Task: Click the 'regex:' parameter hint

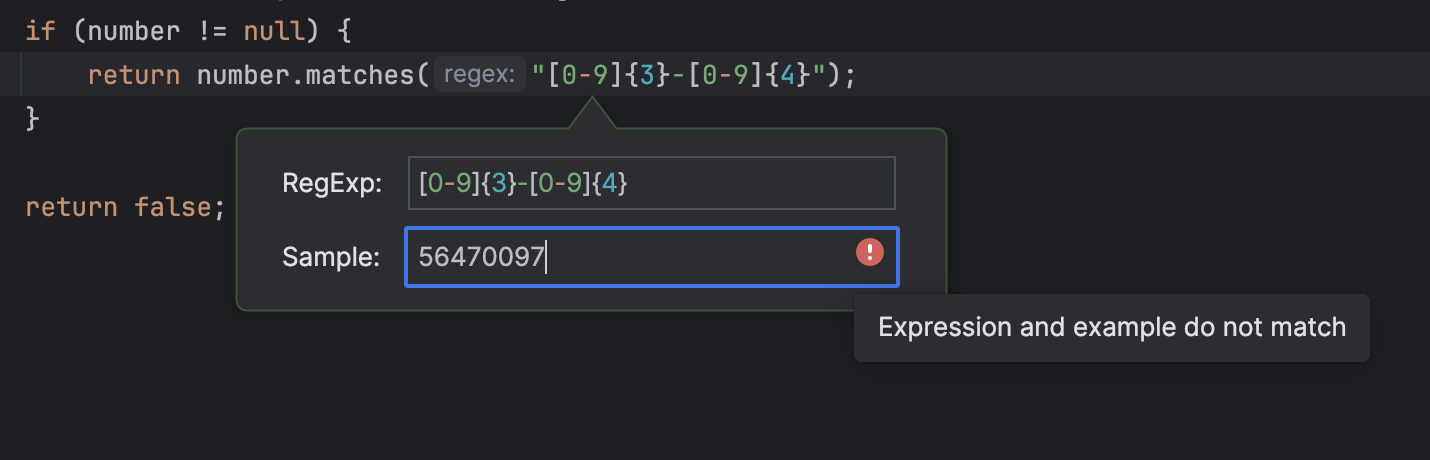Action: click(x=479, y=75)
